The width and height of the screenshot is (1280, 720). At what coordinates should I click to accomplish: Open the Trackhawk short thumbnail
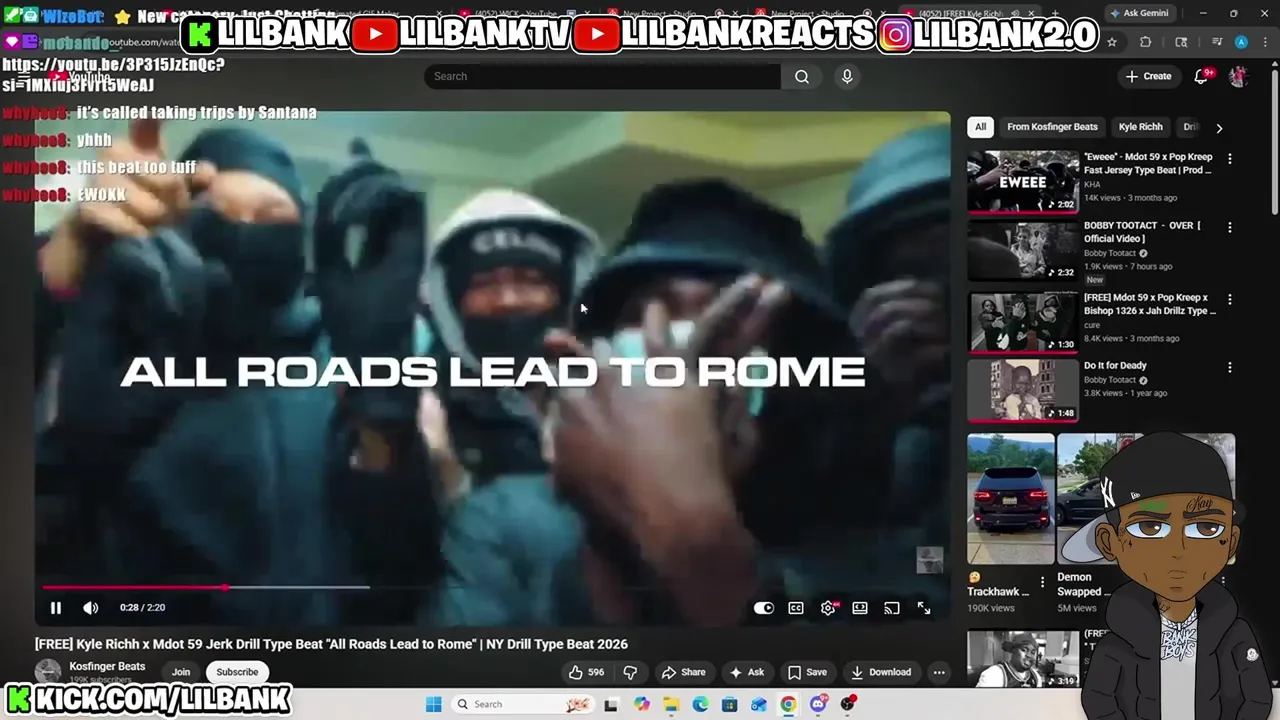[x=1010, y=498]
